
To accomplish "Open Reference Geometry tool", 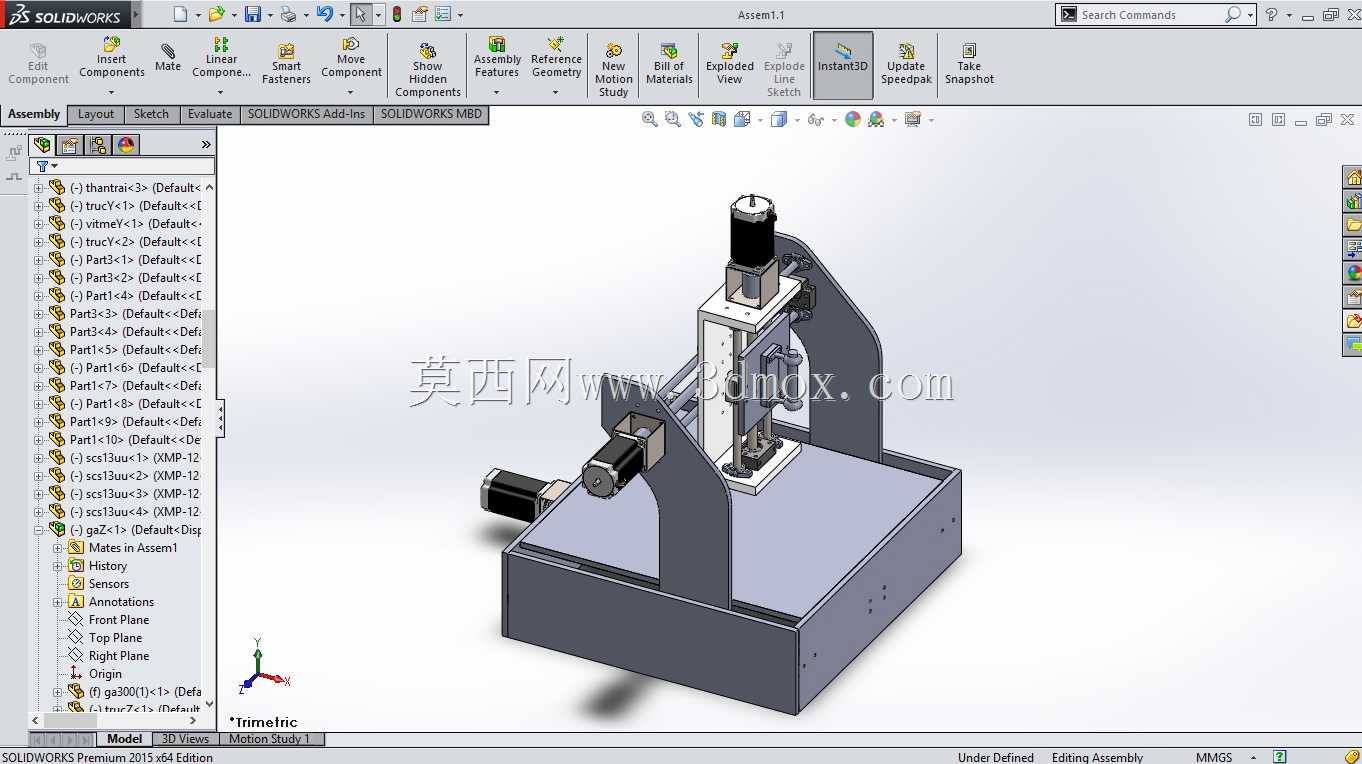I will [x=556, y=58].
